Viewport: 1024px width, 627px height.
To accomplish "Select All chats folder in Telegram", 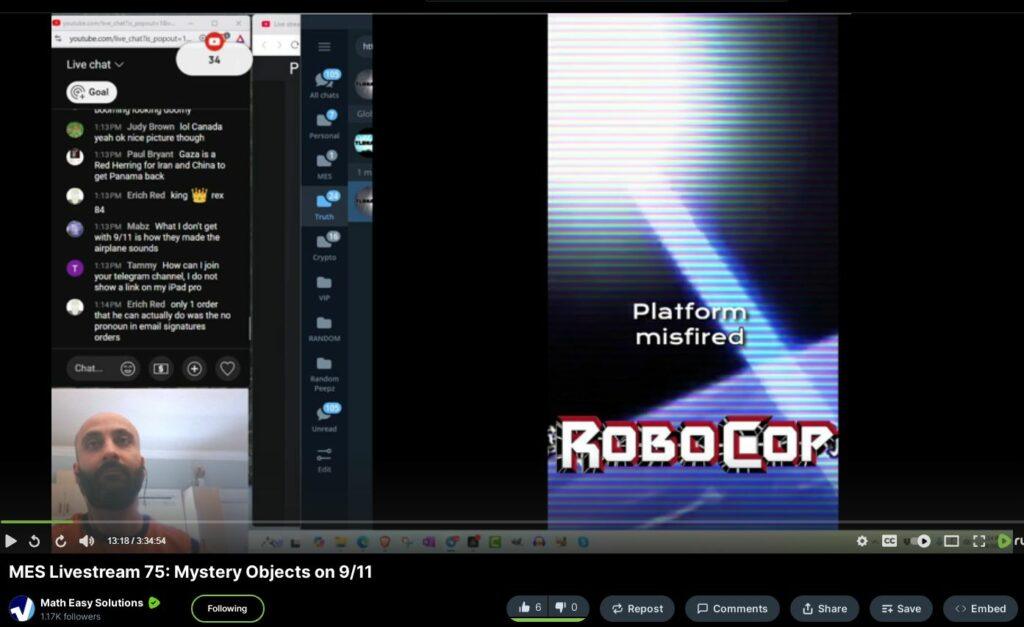I will pyautogui.click(x=324, y=84).
